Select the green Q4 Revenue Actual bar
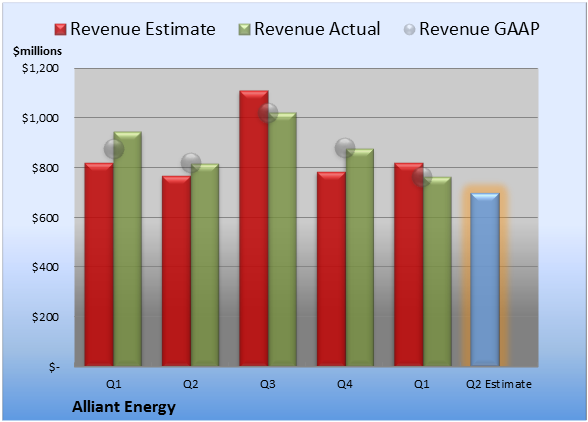The height and width of the screenshot is (422, 588). click(360, 257)
